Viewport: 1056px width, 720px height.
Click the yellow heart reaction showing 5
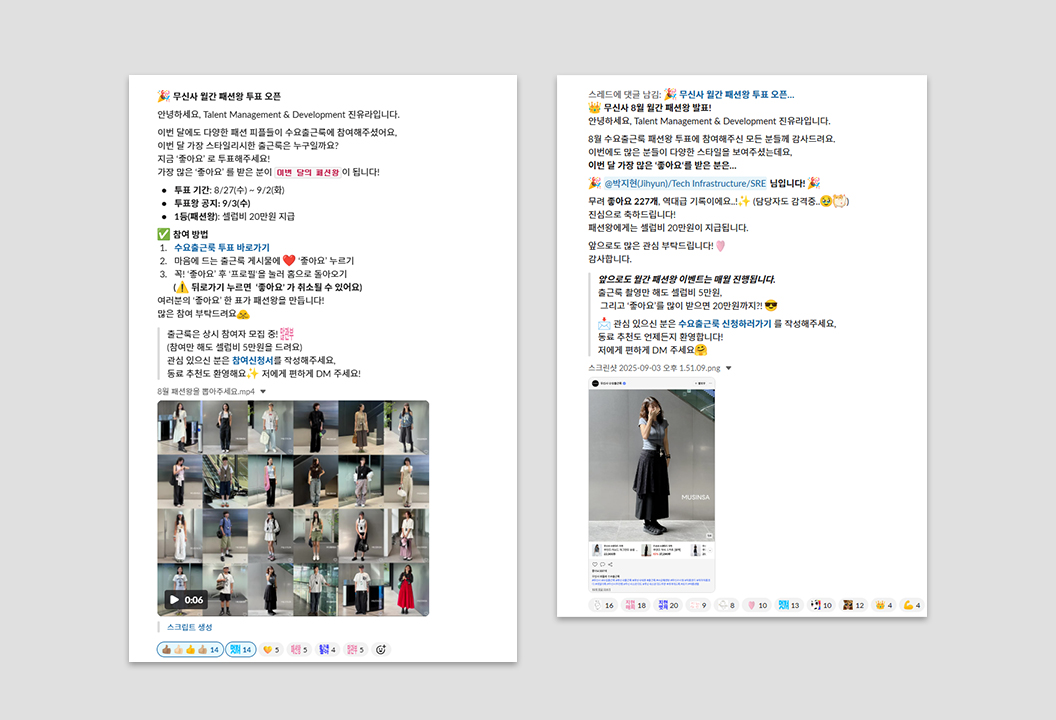(x=271, y=649)
